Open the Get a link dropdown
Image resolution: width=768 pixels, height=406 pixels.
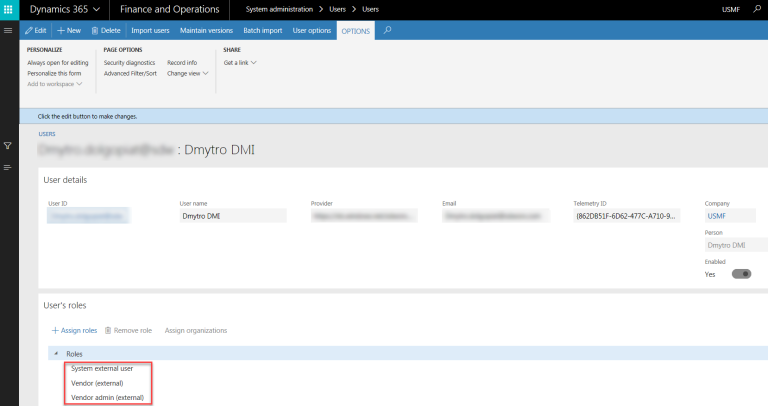coord(240,63)
